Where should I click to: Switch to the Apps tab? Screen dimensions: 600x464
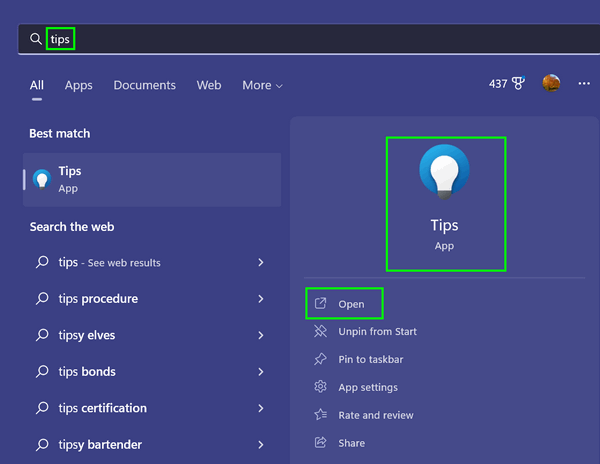coord(78,85)
